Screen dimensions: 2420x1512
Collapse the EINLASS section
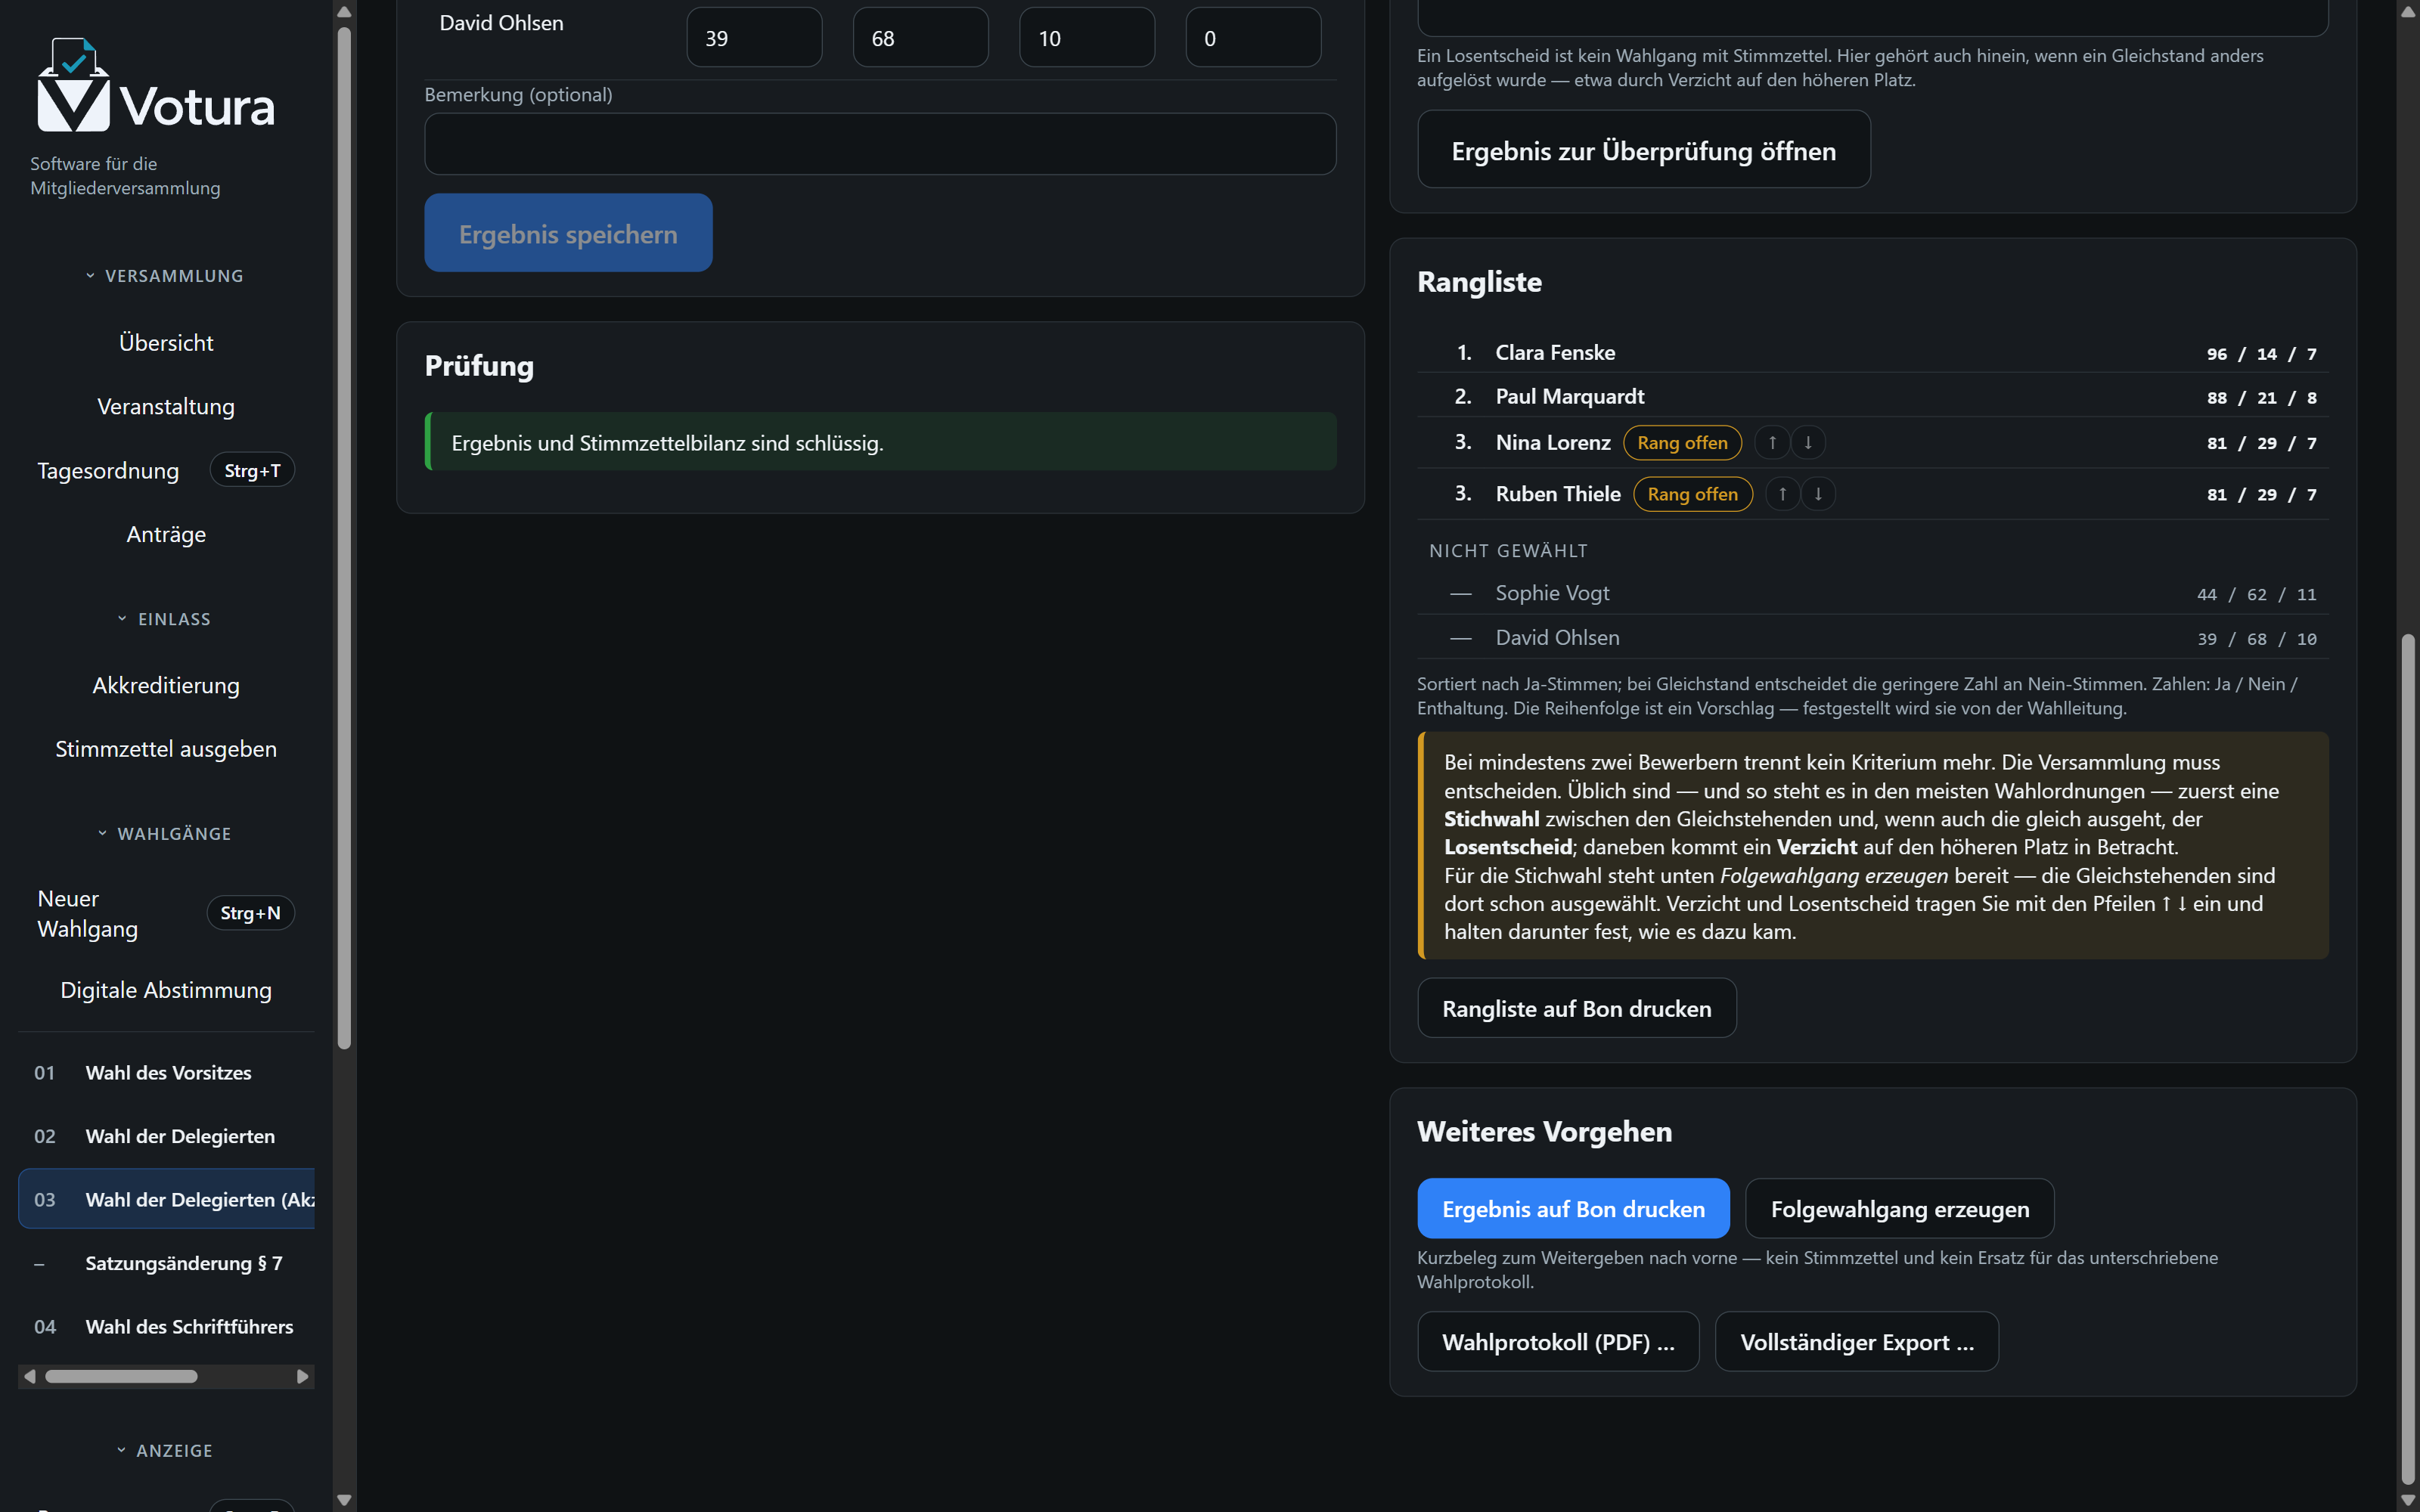pyautogui.click(x=165, y=619)
